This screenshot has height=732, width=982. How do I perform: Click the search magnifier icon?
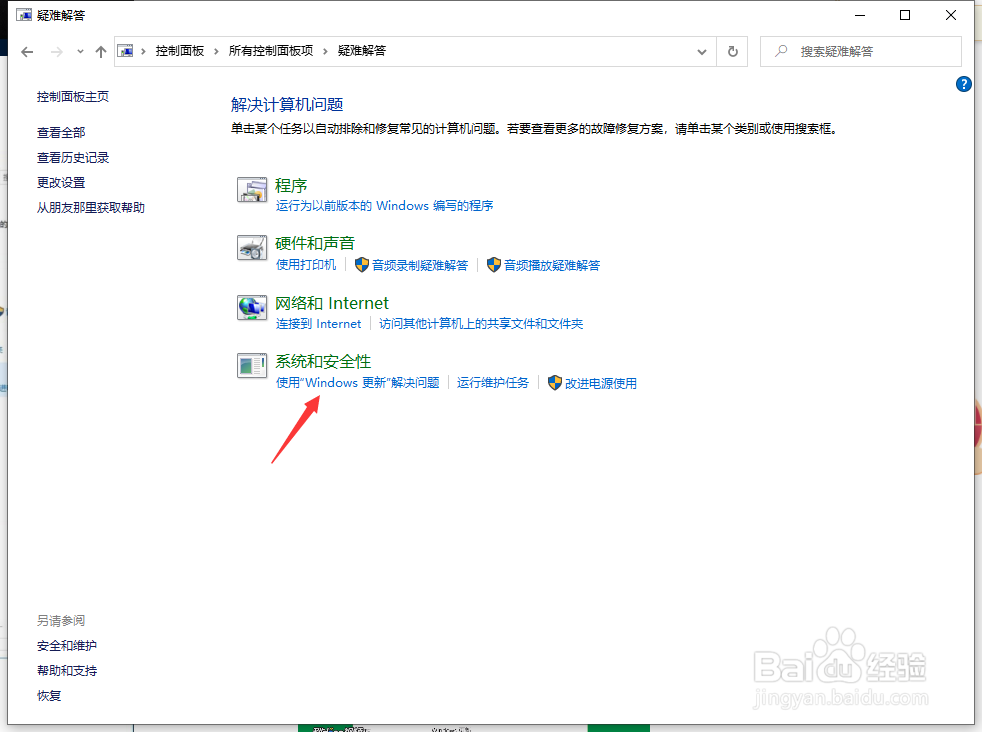click(x=781, y=51)
